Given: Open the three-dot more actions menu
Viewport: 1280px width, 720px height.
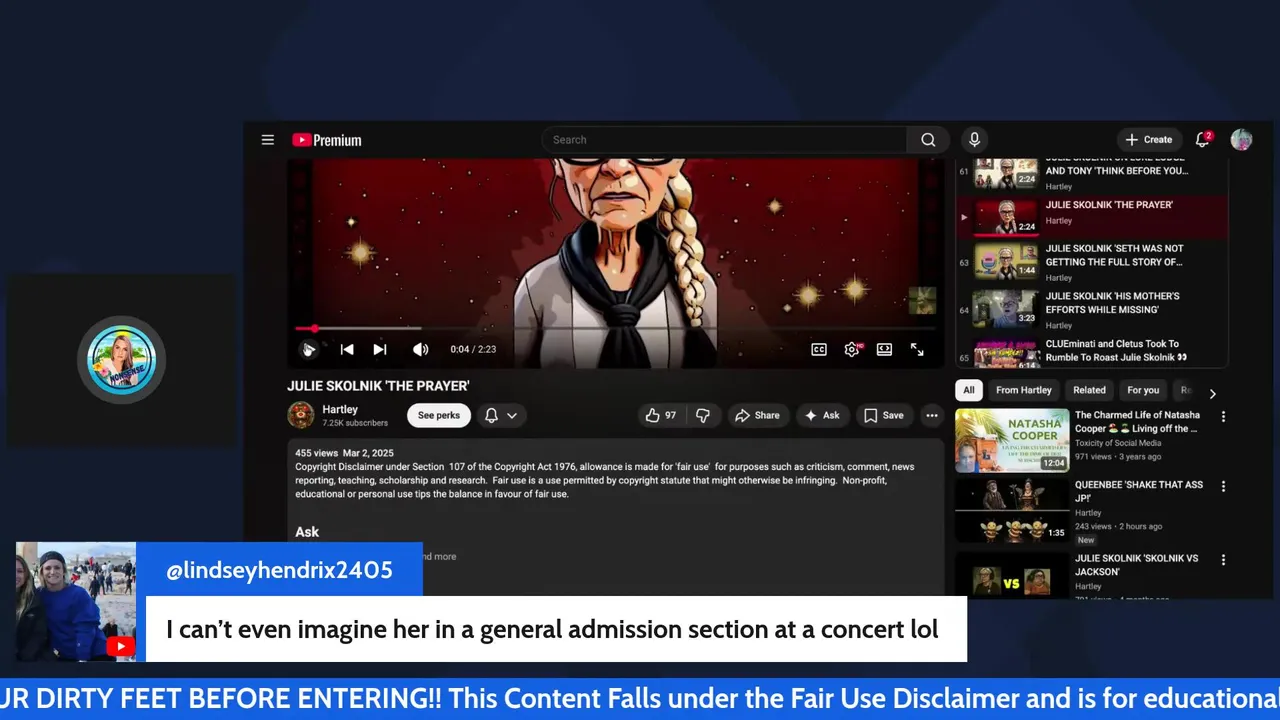Looking at the screenshot, I should [932, 415].
